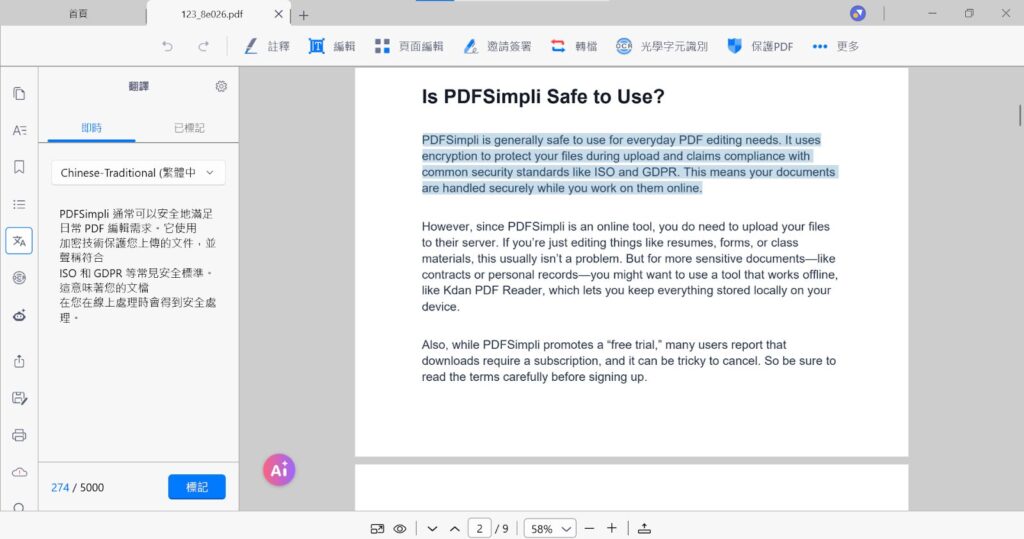Go to previous page up chevron
Screen dimensions: 1024x539
(x=455, y=529)
